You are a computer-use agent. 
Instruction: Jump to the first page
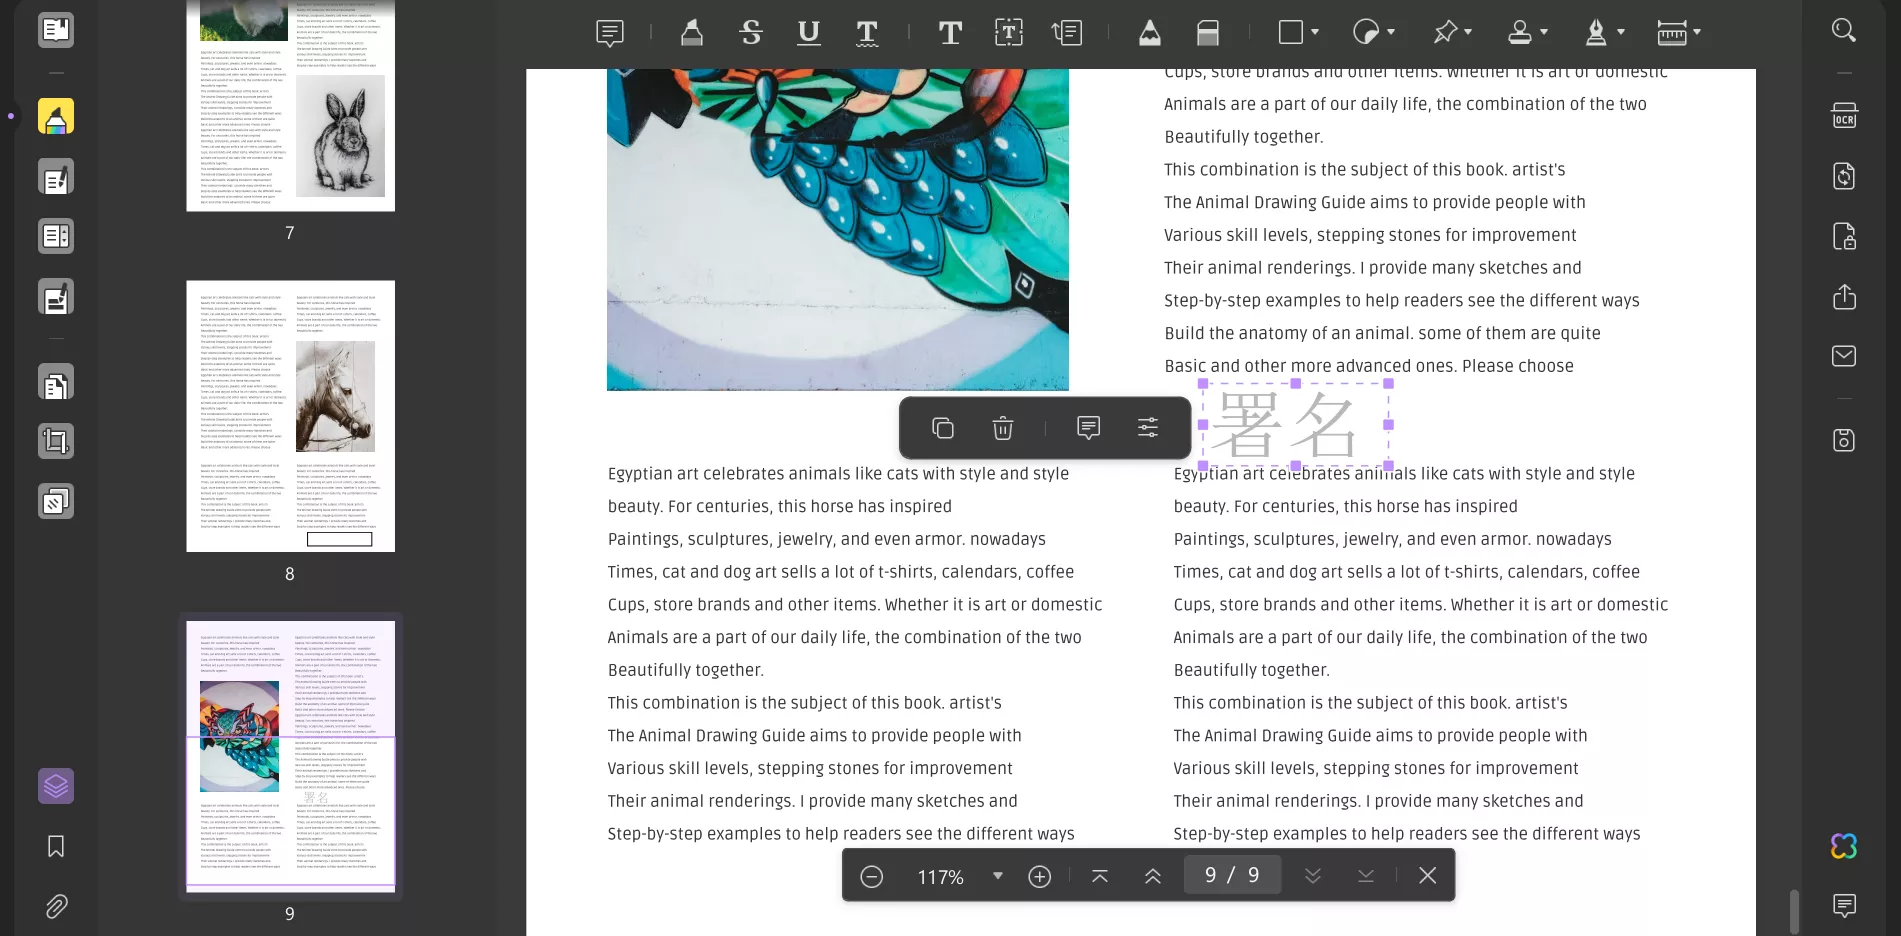(x=1100, y=877)
